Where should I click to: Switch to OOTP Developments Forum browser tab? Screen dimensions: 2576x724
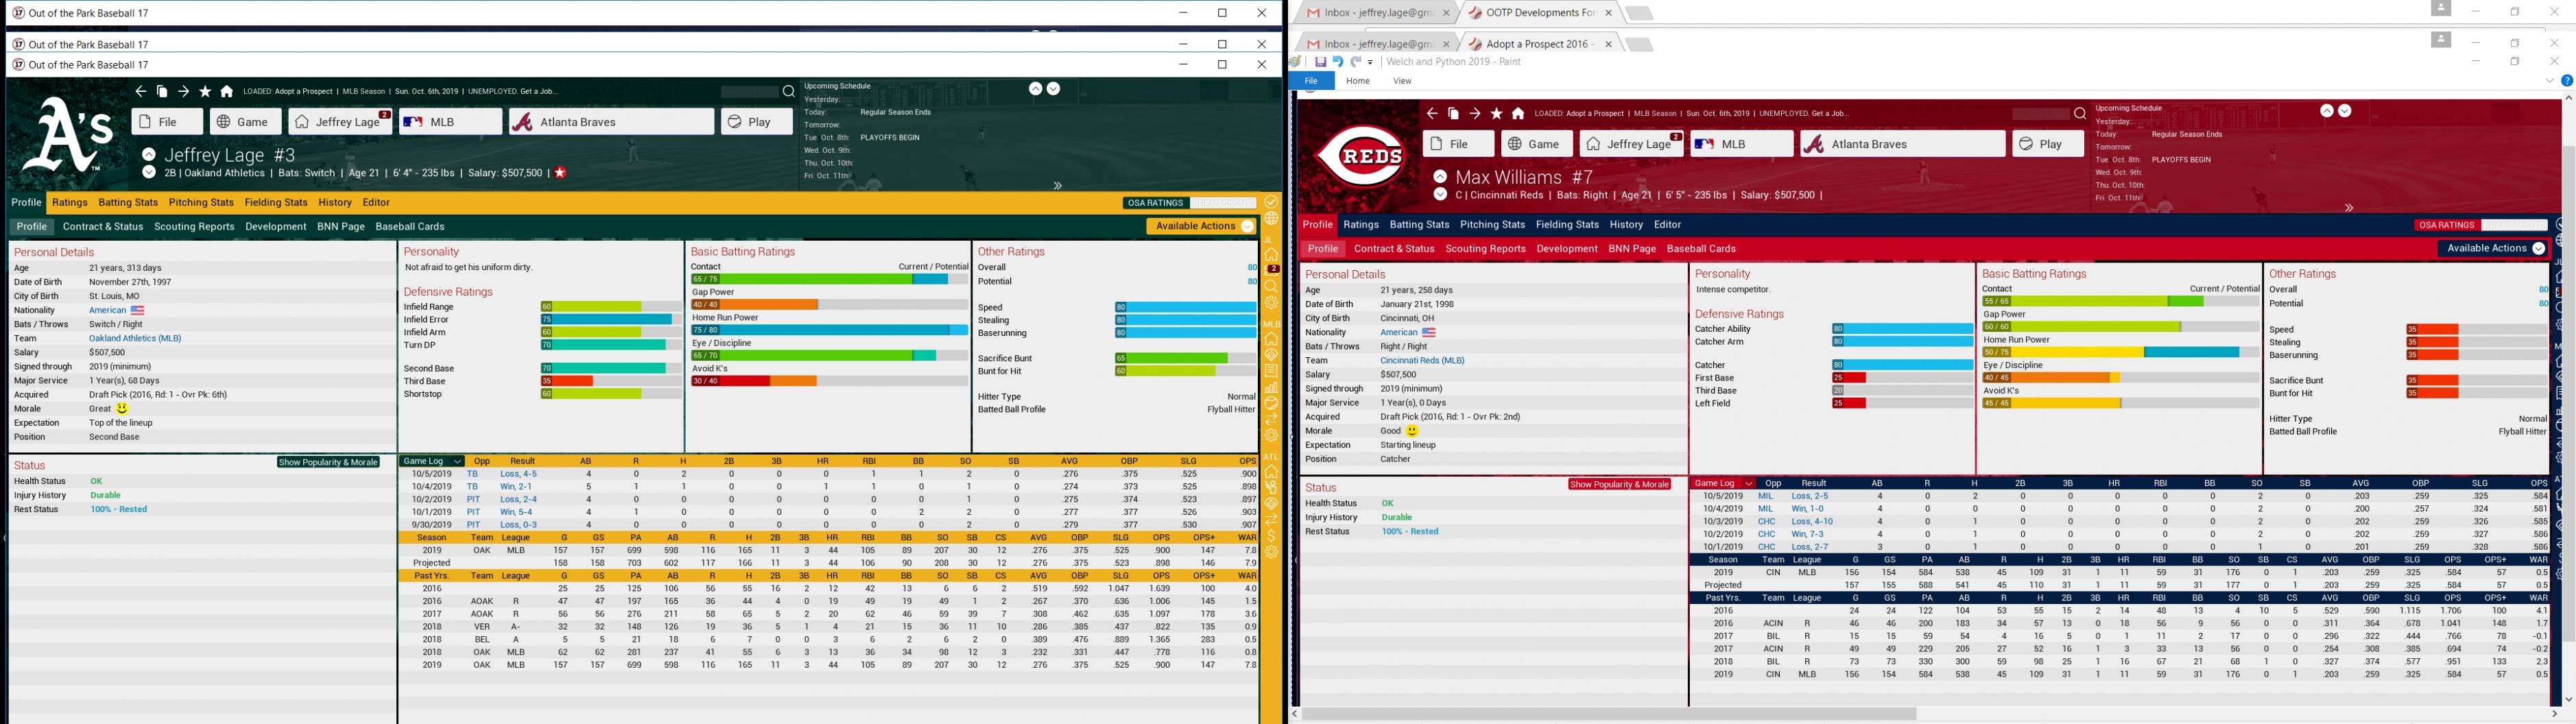tap(1541, 13)
